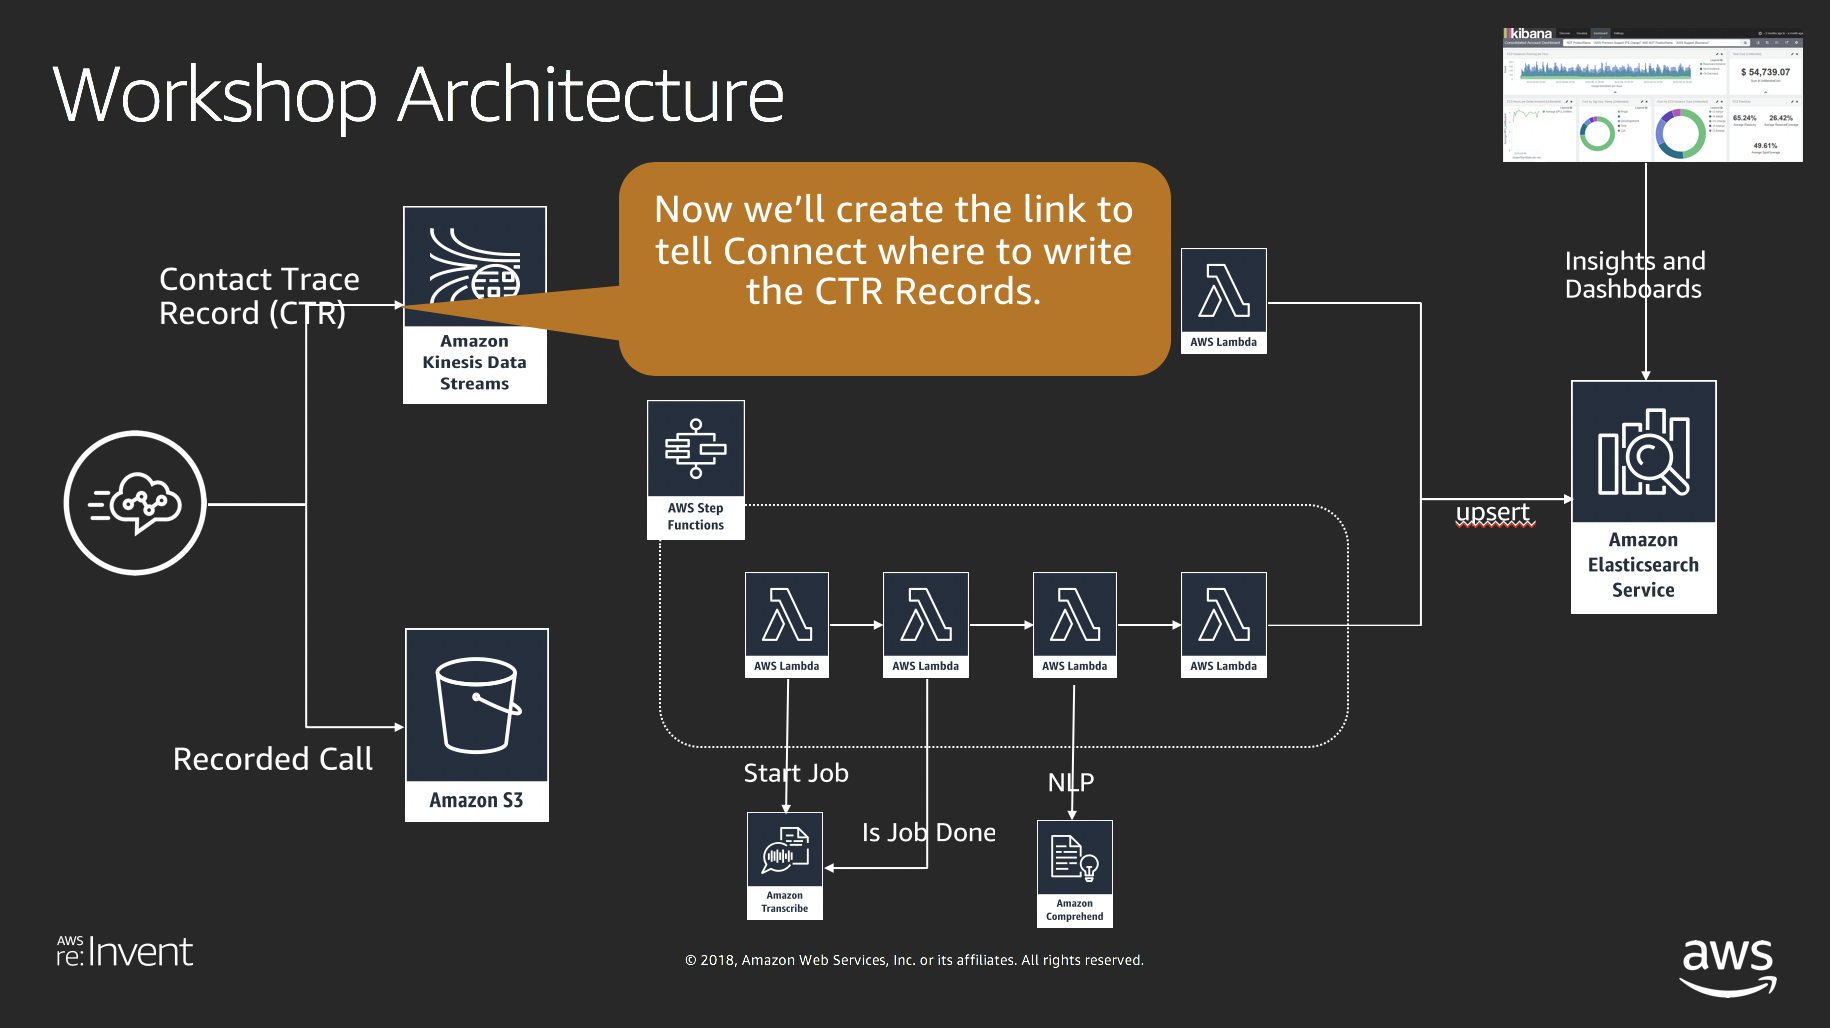The width and height of the screenshot is (1830, 1028).
Task: Click the AWS Lambda icon beside the orange callout
Action: click(1224, 301)
